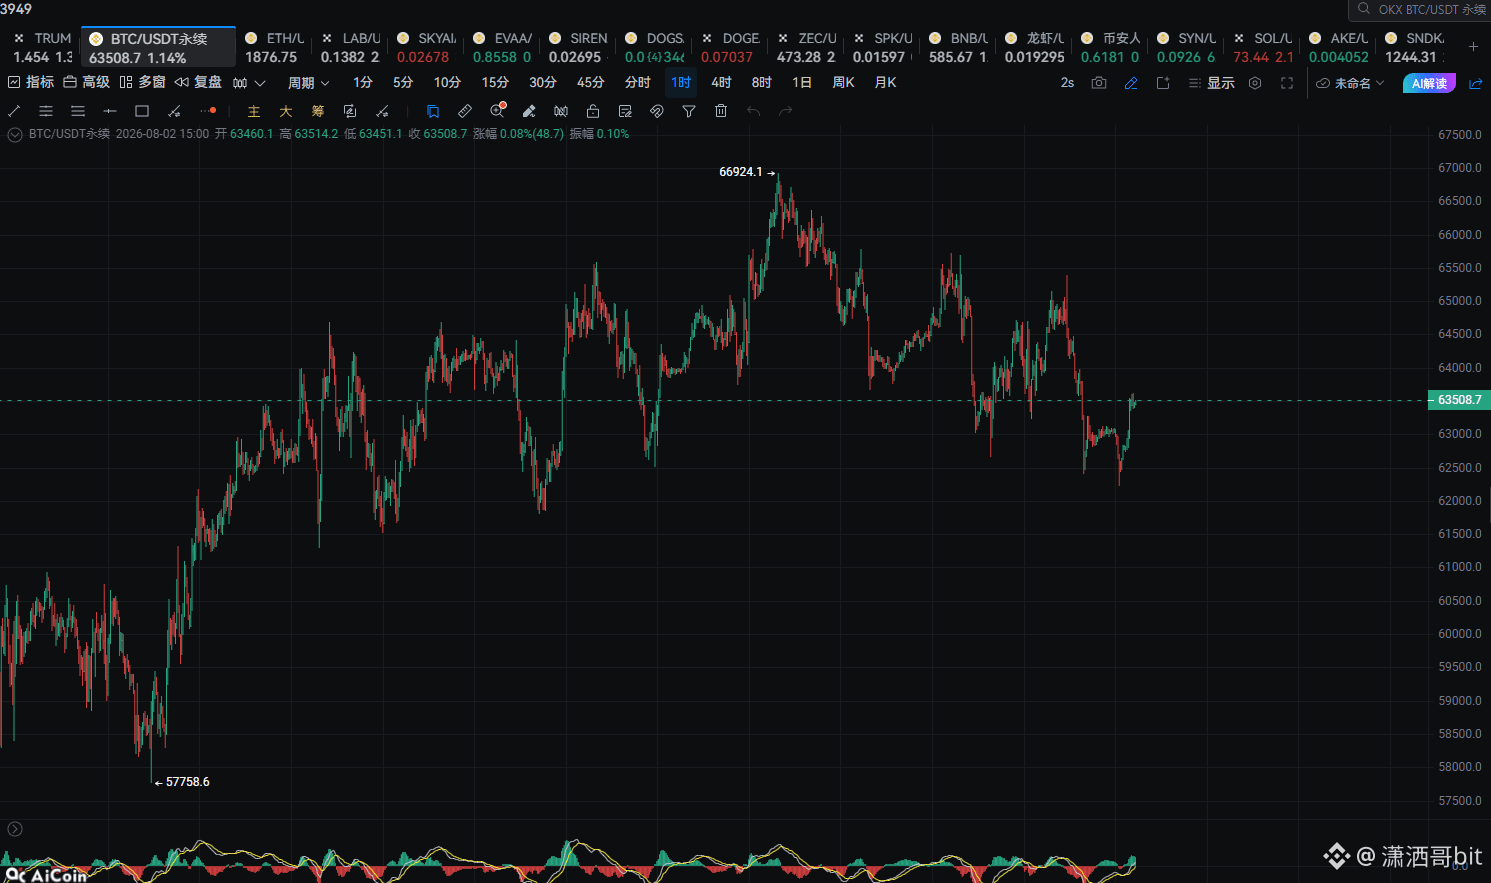The height and width of the screenshot is (883, 1491).
Task: Enter fullscreen chart mode
Action: tap(1287, 83)
